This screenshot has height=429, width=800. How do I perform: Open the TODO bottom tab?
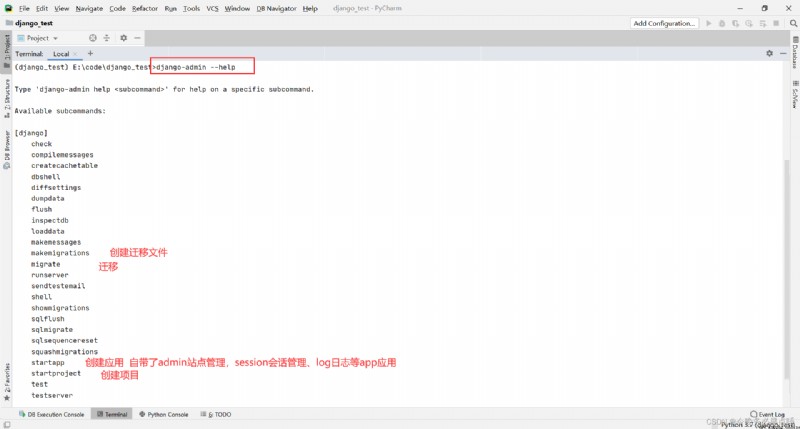click(x=216, y=414)
